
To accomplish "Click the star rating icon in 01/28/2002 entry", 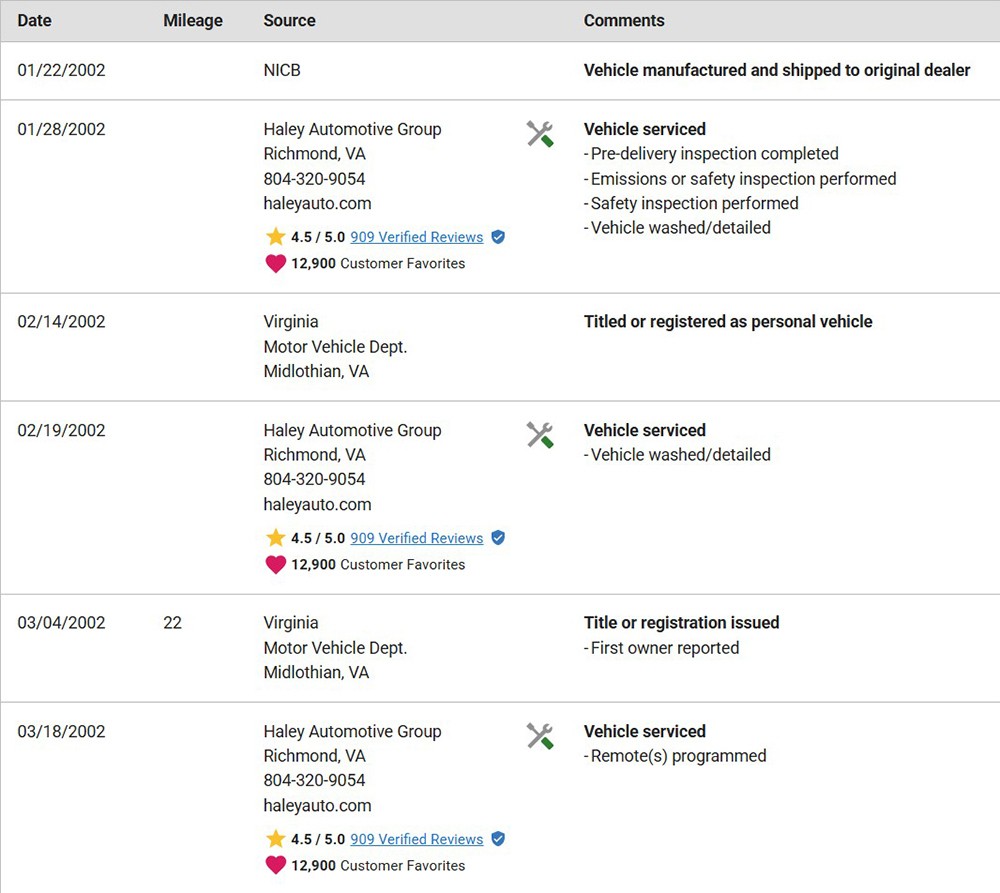I will point(275,237).
